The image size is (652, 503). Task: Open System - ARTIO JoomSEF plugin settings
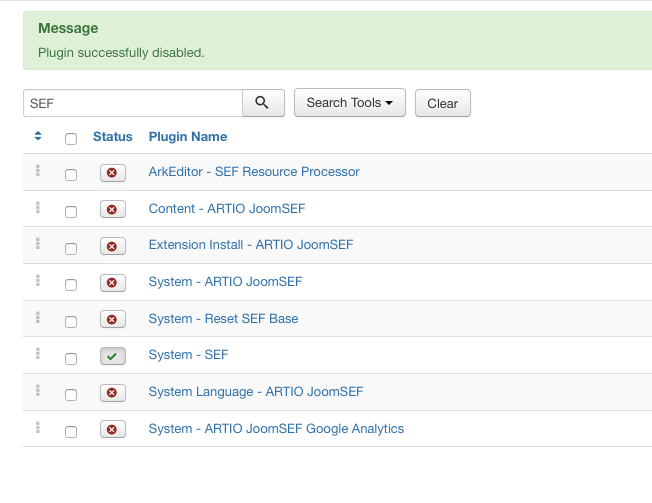pyautogui.click(x=225, y=281)
